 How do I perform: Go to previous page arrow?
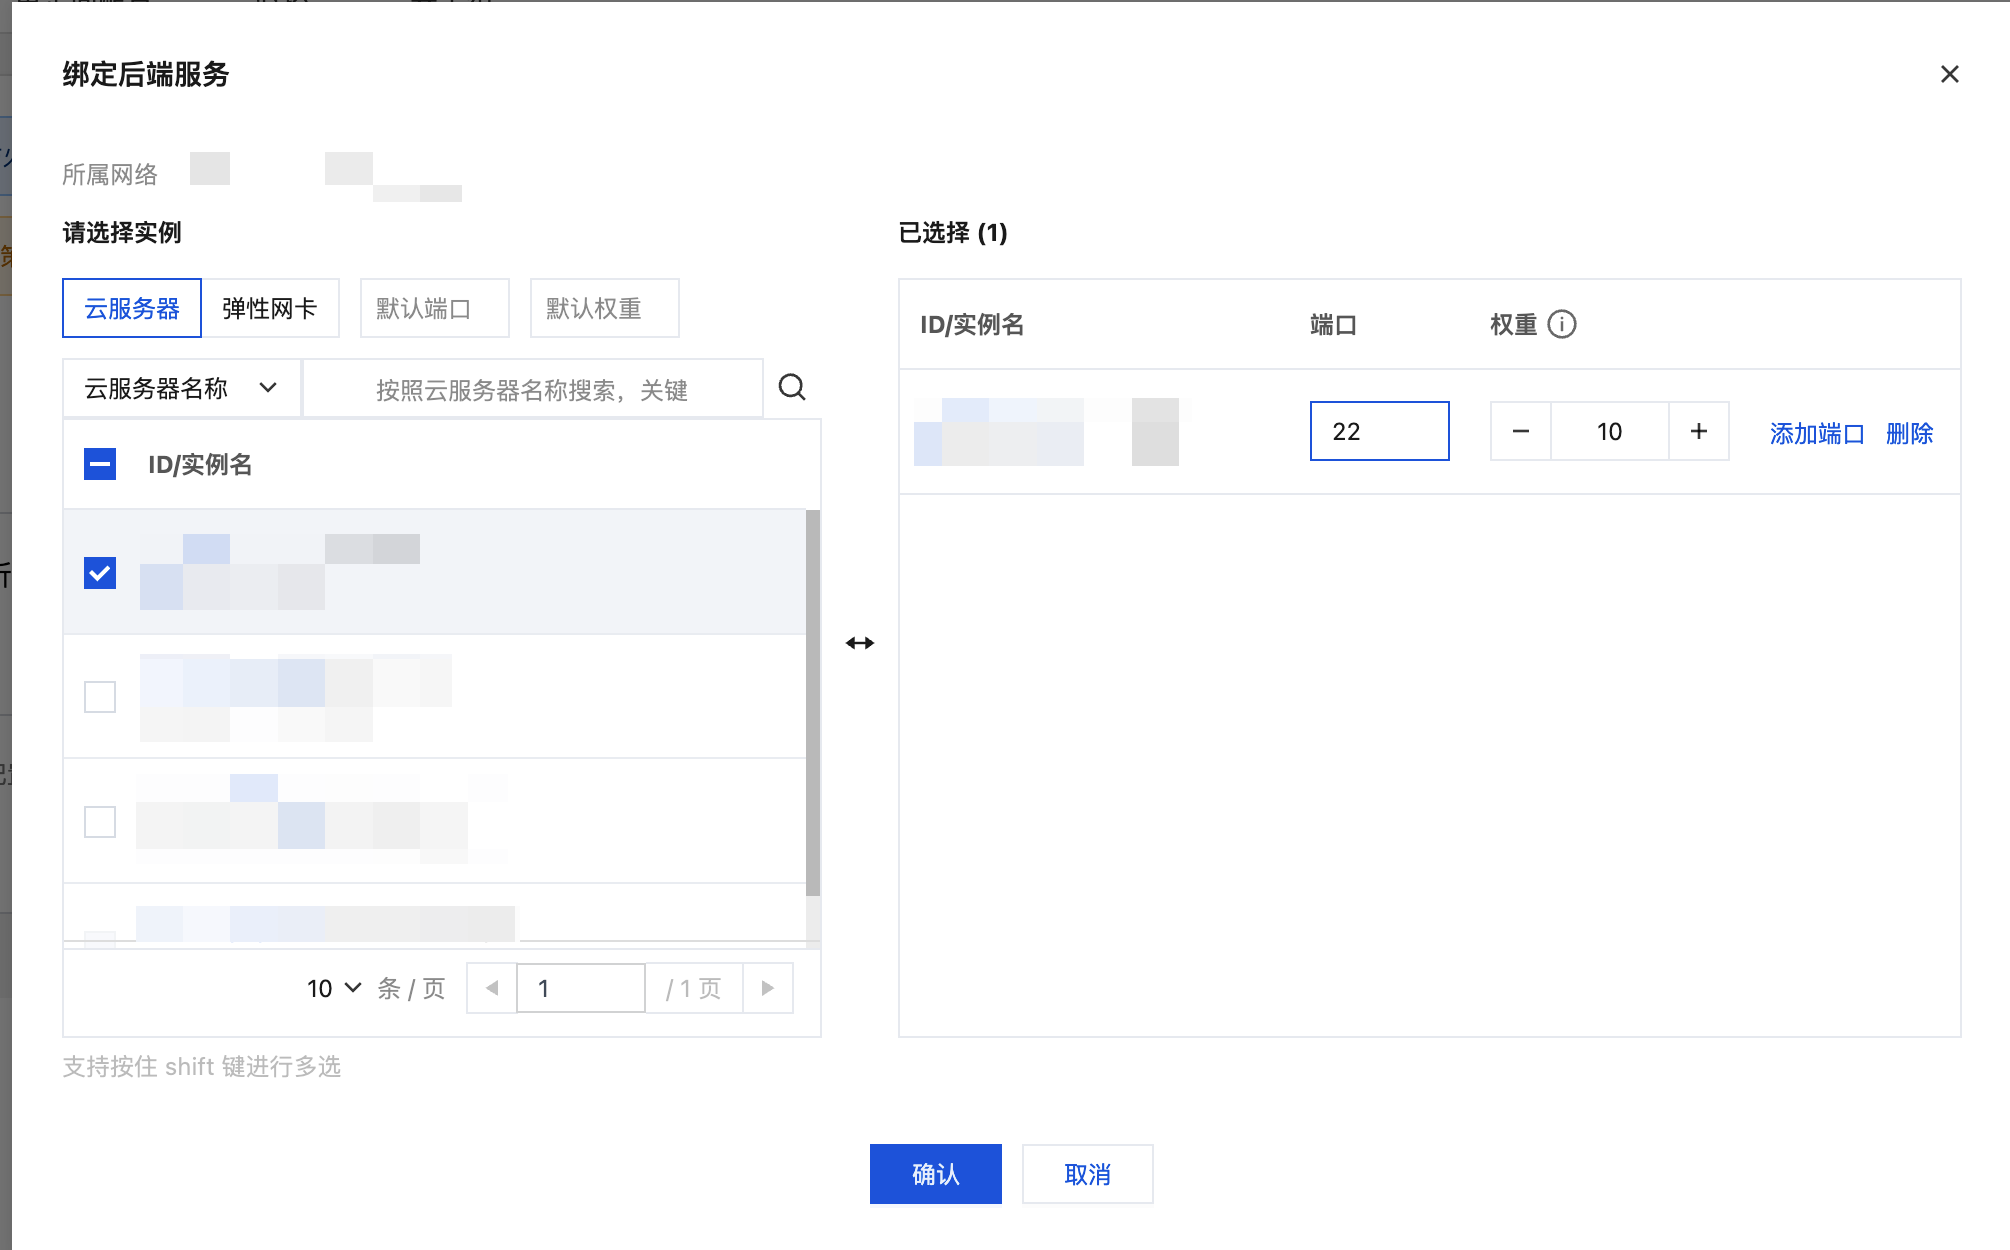point(492,988)
